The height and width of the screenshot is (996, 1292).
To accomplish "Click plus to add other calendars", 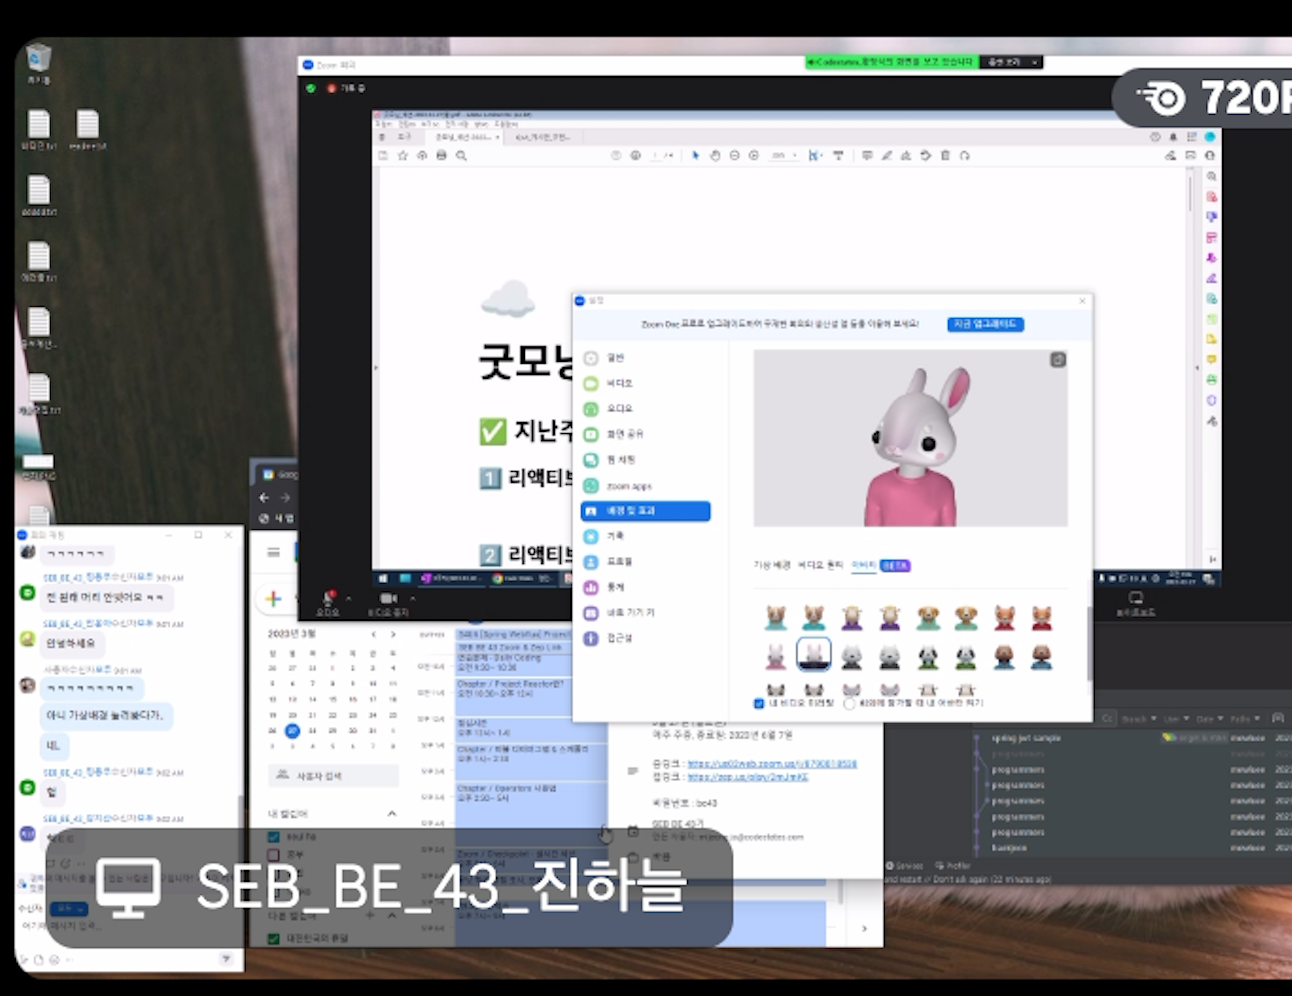I will 370,915.
